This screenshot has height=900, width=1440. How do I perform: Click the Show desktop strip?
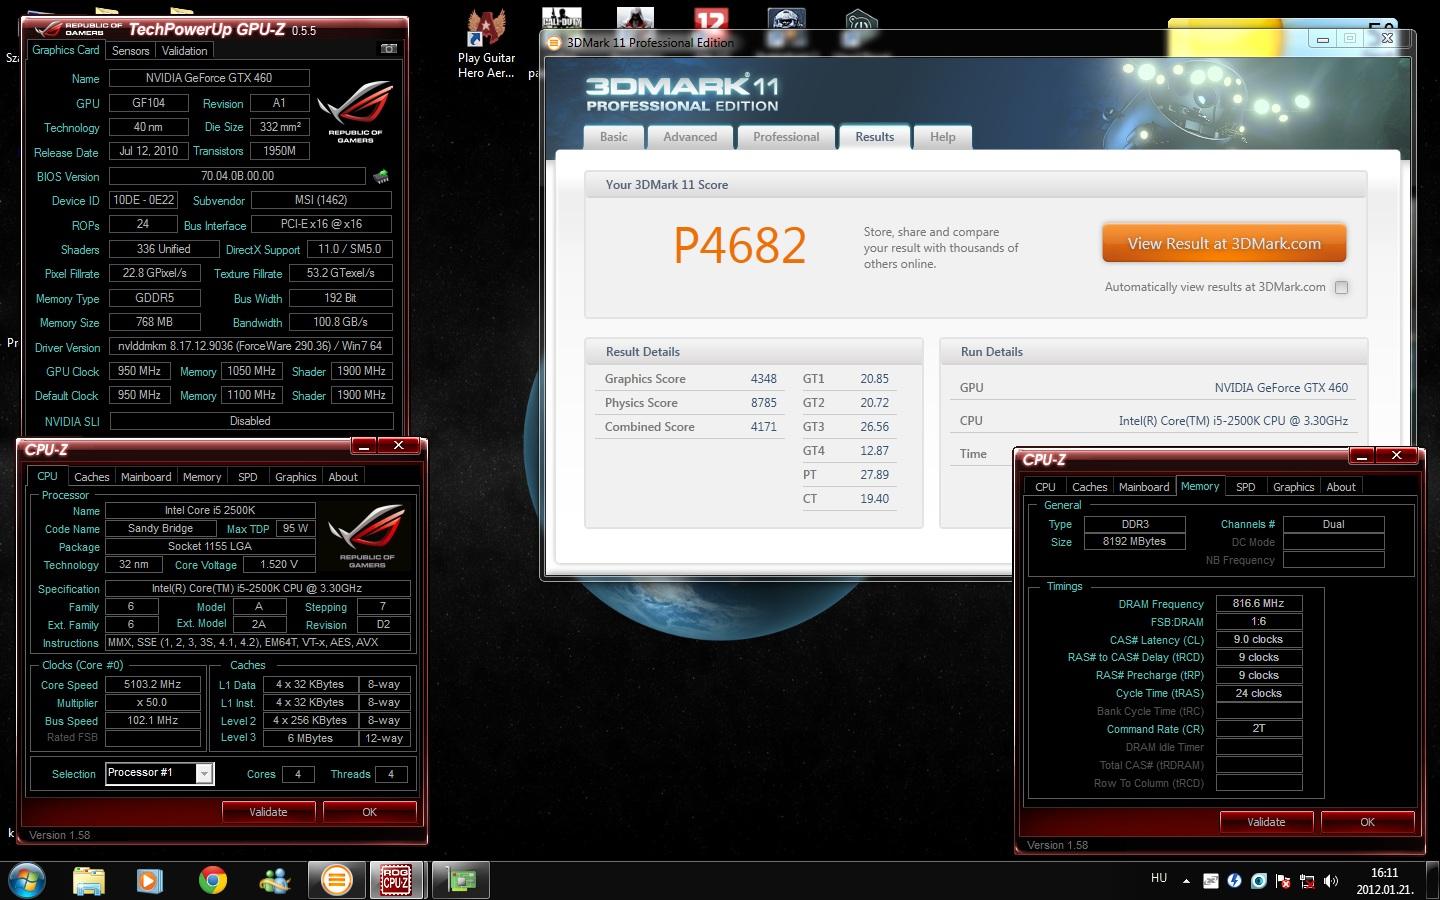[x=1432, y=881]
